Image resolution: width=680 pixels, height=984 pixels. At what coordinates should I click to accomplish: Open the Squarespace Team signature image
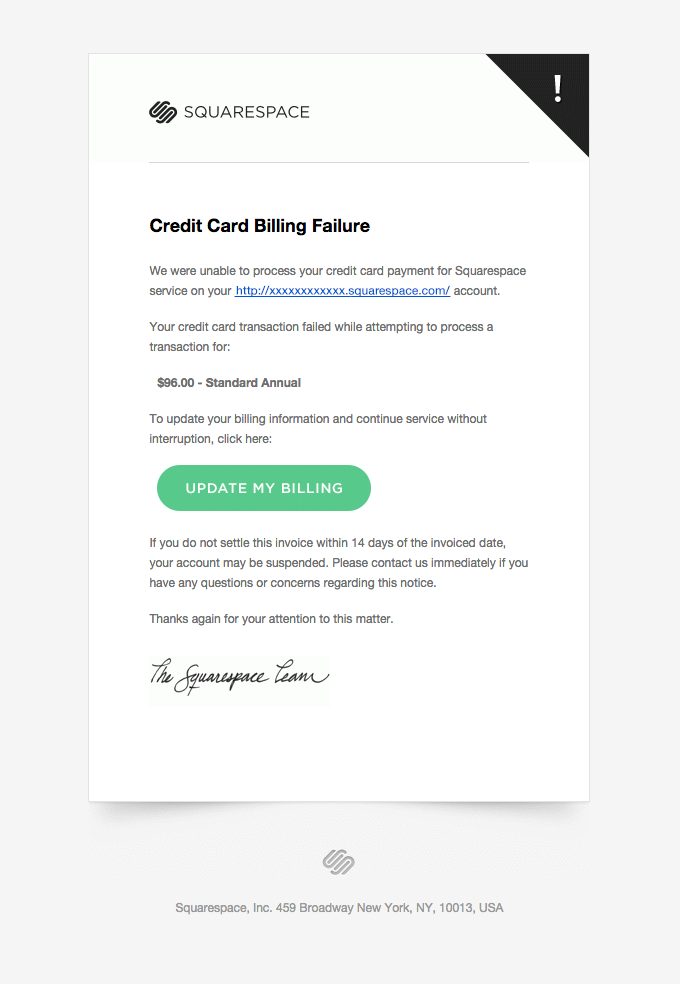point(238,677)
